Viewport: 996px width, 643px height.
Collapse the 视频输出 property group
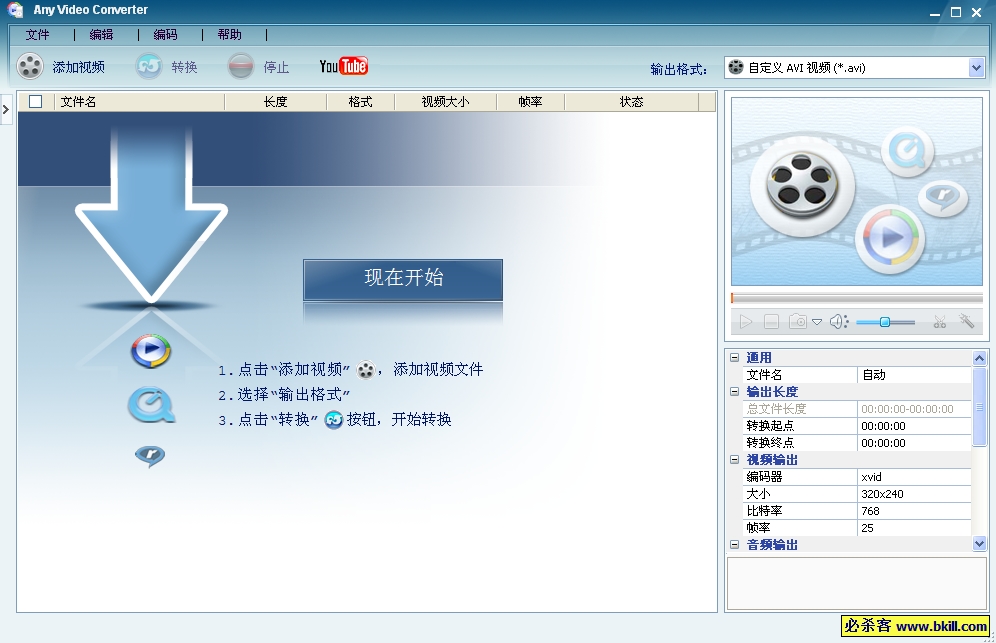coord(735,460)
